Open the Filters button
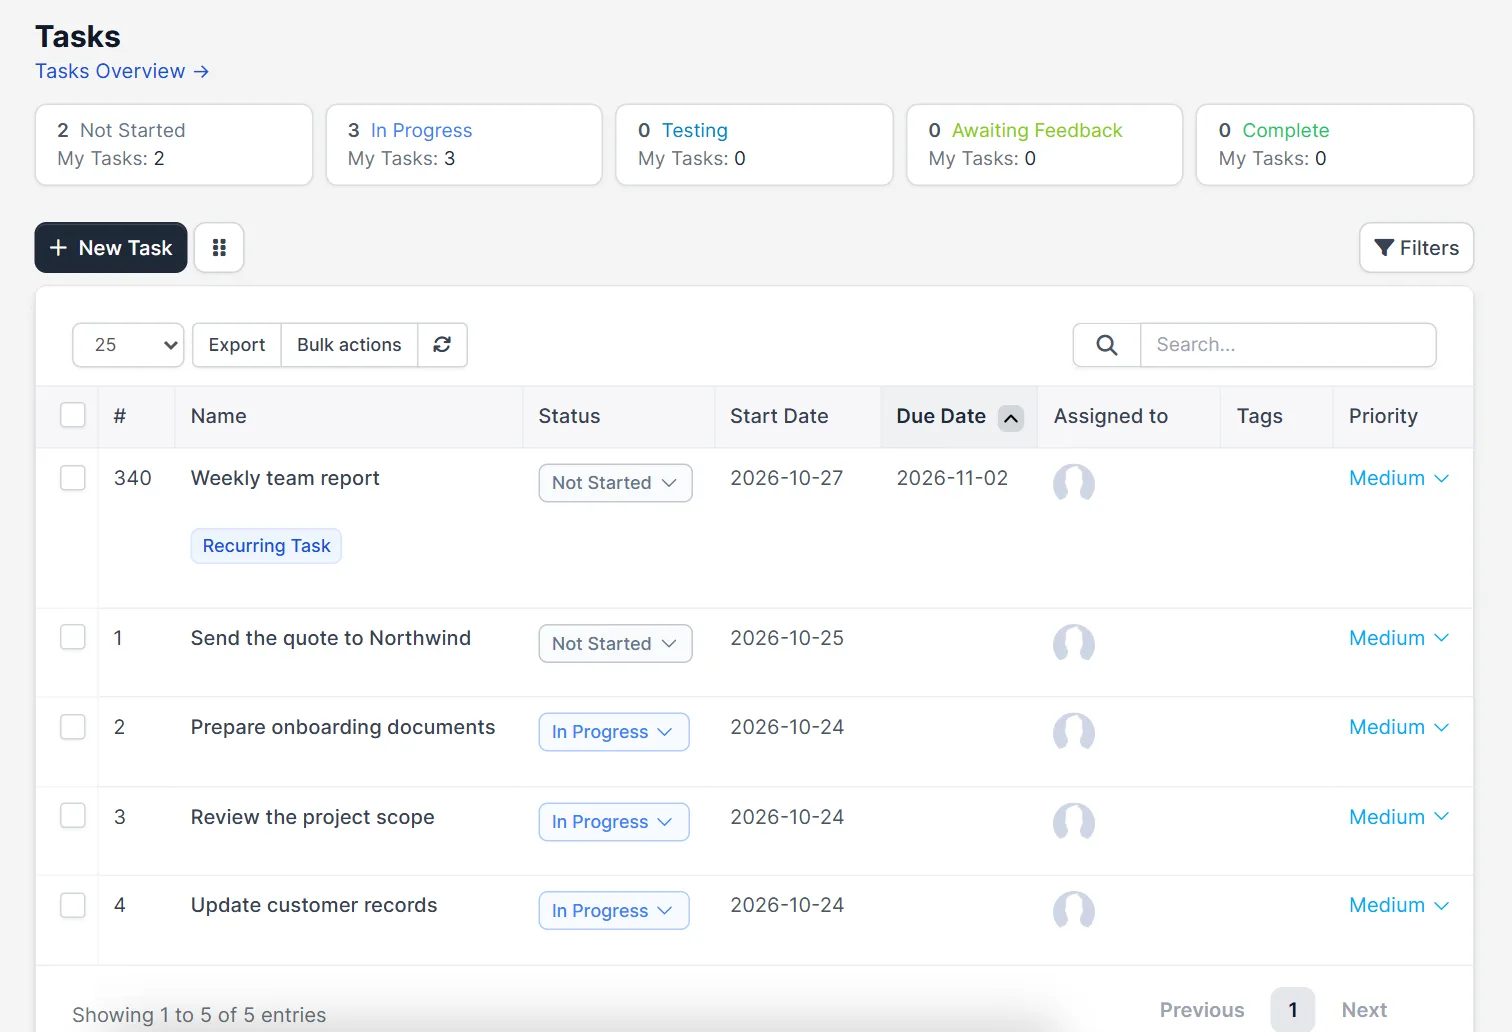Viewport: 1512px width, 1032px height. [x=1416, y=248]
